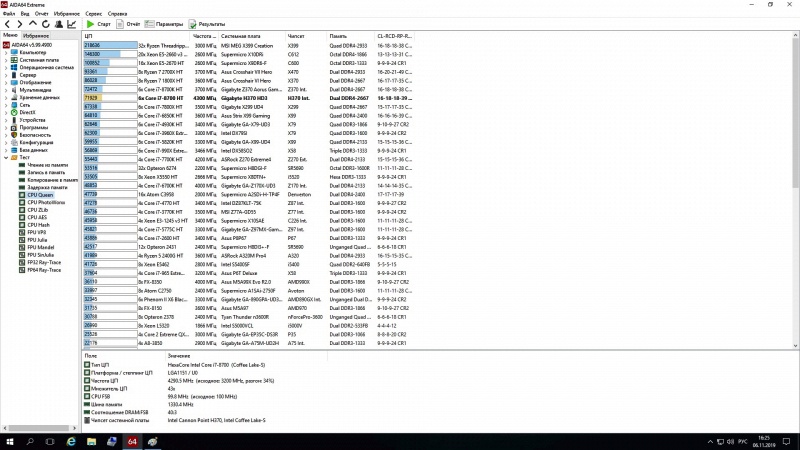Image resolution: width=800 pixels, height=450 pixels.
Task: Select the CPU AES benchmark
Action: [37, 217]
